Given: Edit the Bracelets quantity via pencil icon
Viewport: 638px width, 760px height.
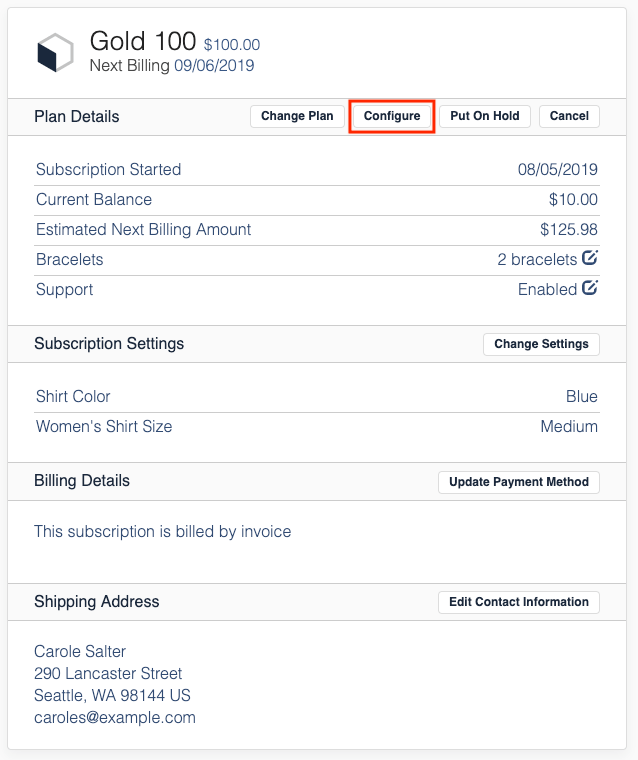Looking at the screenshot, I should [x=590, y=258].
